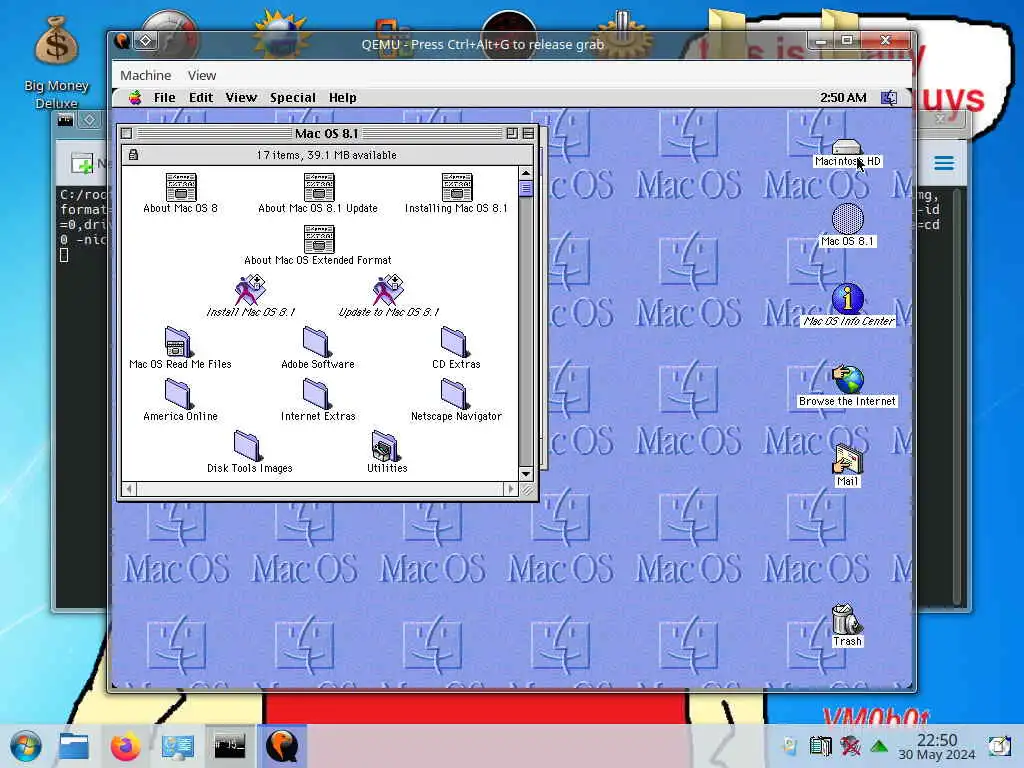Screen dimensions: 1024x768
Task: Select the America Online folder
Action: 178,394
